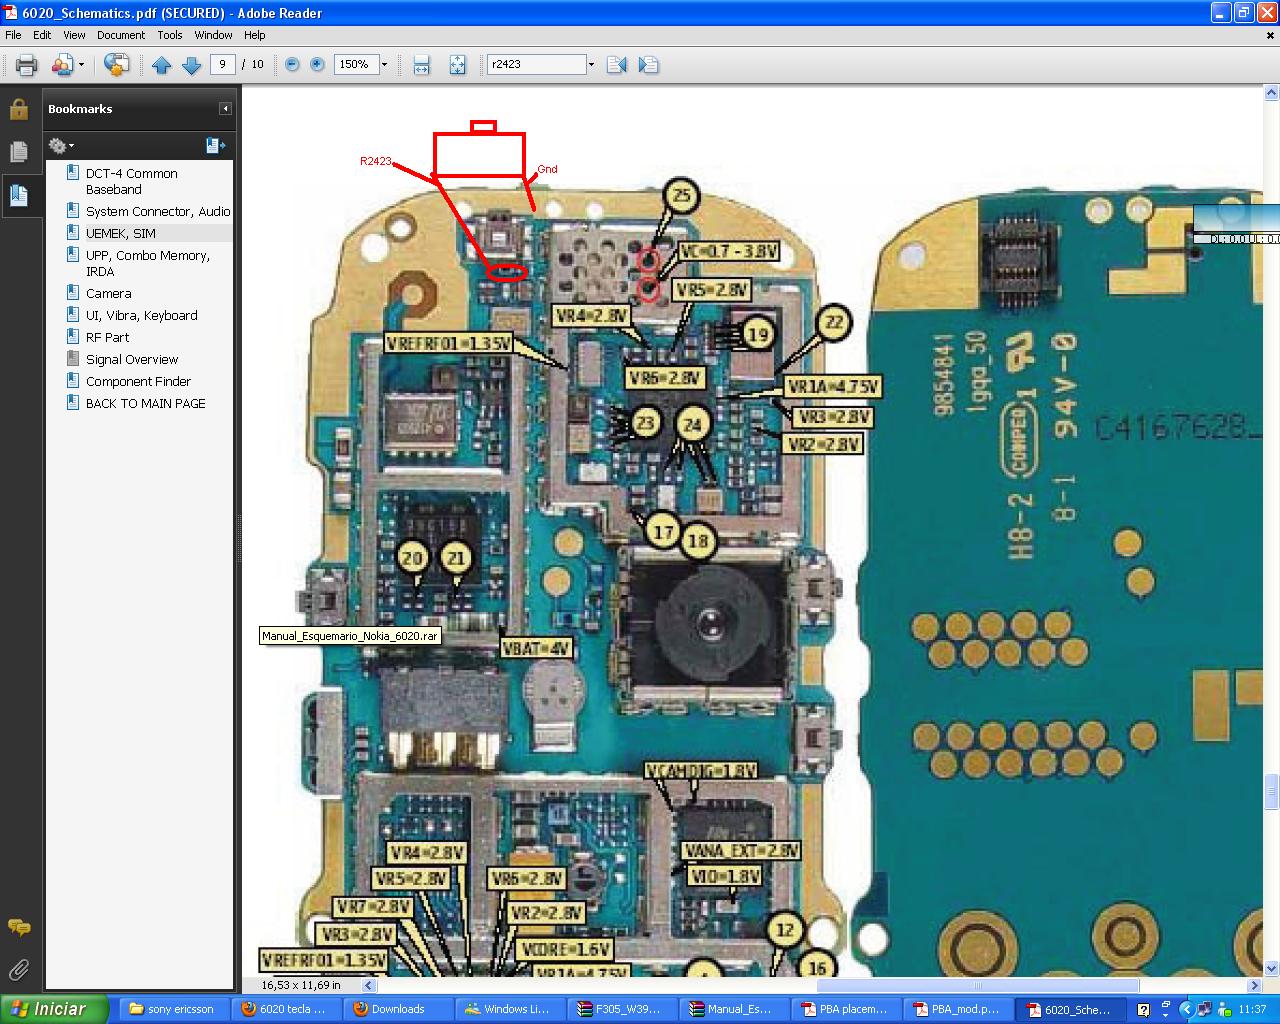Click the fit one full page icon
The height and width of the screenshot is (1024, 1280).
[457, 65]
